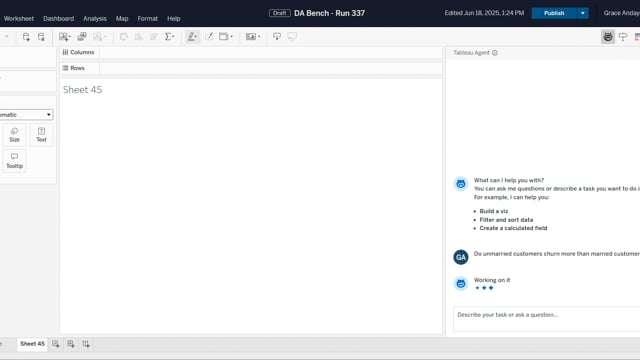Viewport: 640px width, 360px height.
Task: Click the Highlight pen toolbar icon
Action: coord(192,37)
